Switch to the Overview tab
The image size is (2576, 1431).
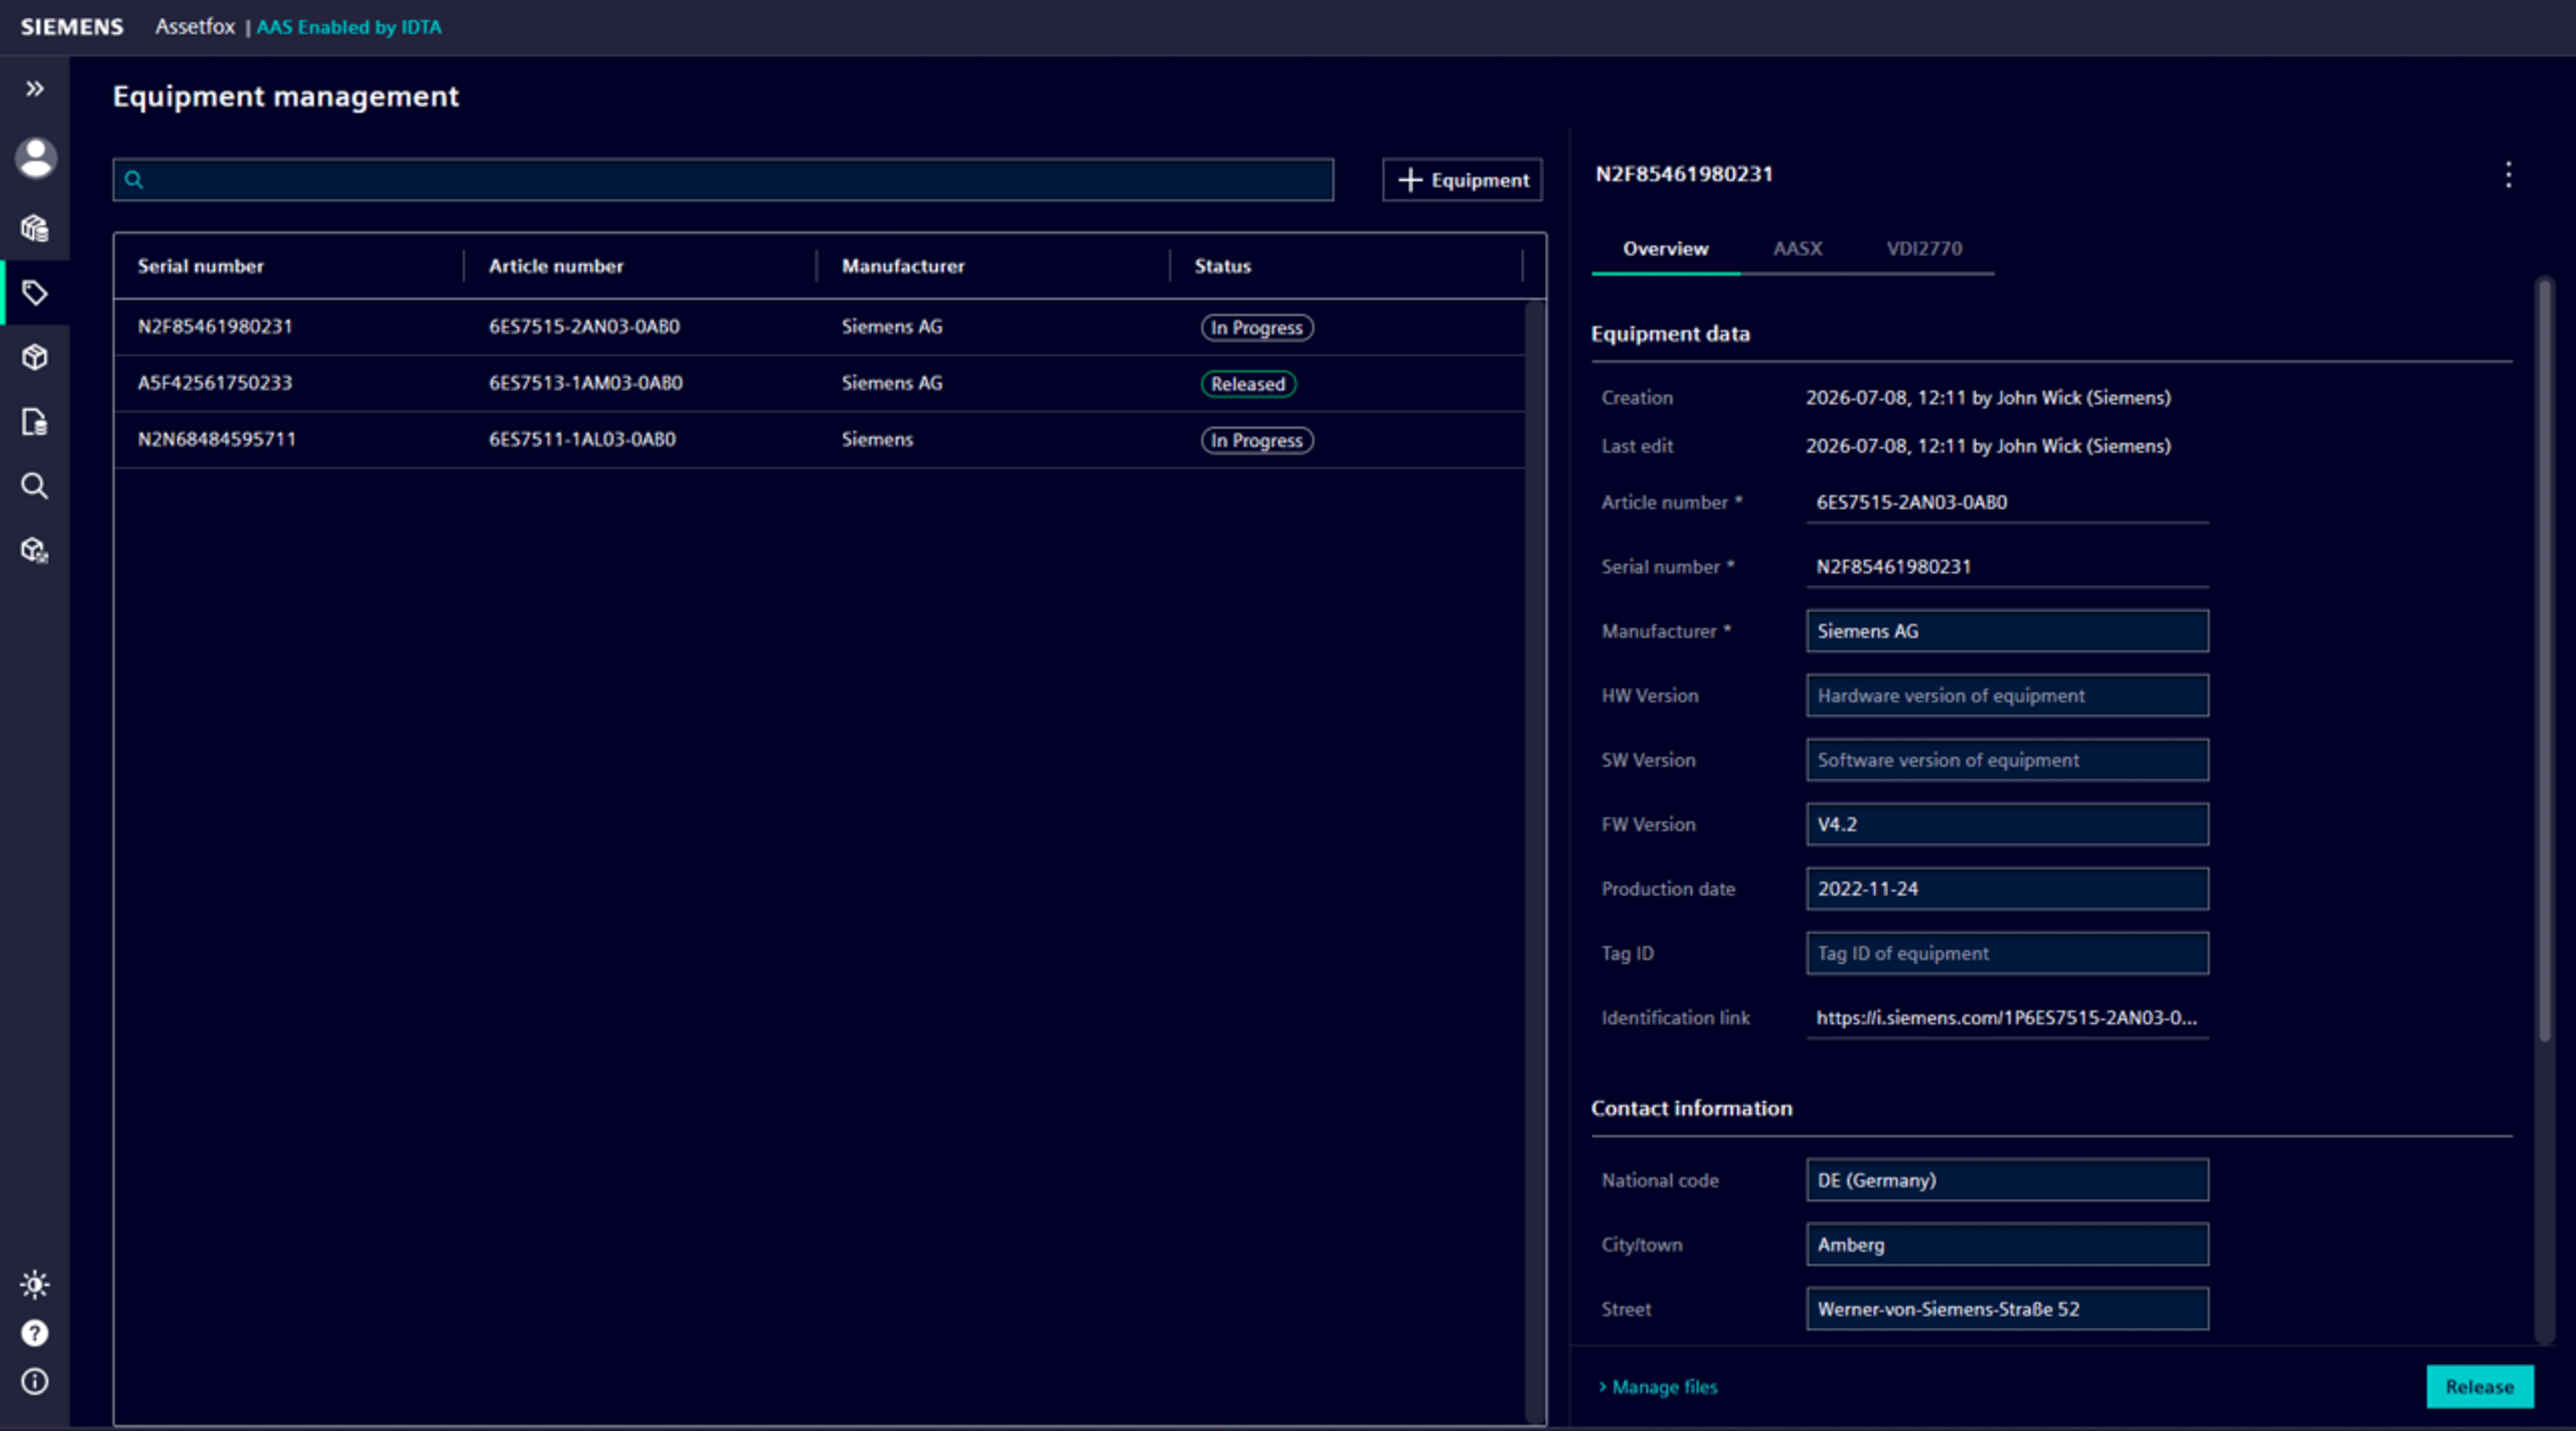pyautogui.click(x=1665, y=249)
